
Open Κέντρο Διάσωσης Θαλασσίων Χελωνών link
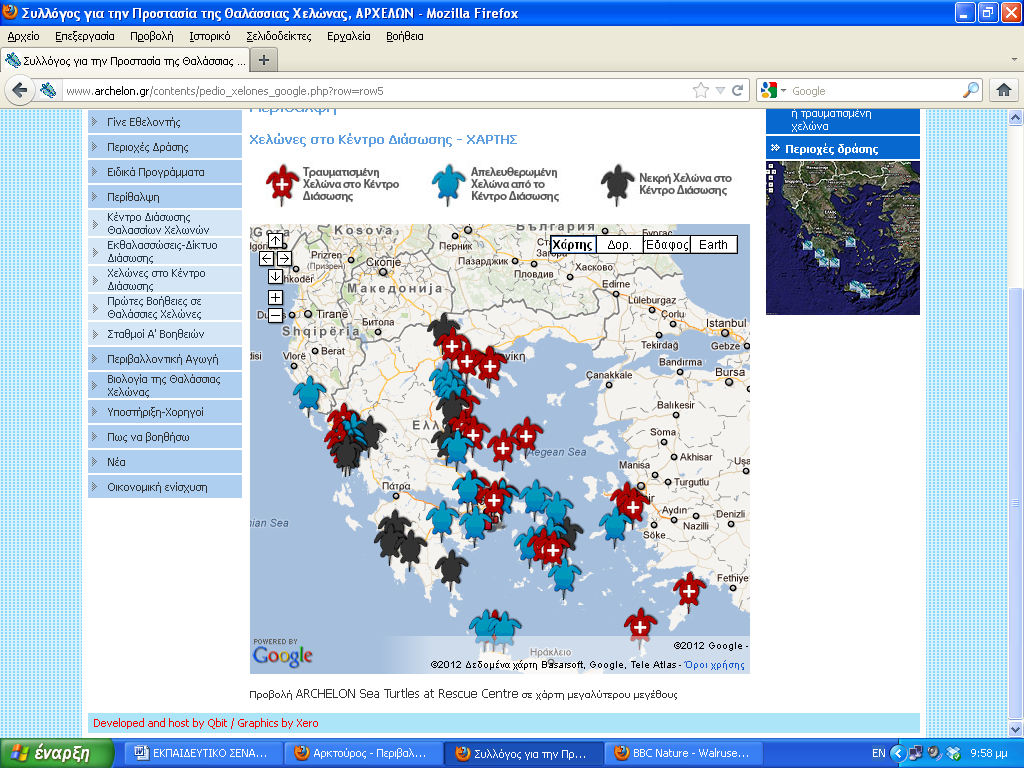(x=165, y=223)
